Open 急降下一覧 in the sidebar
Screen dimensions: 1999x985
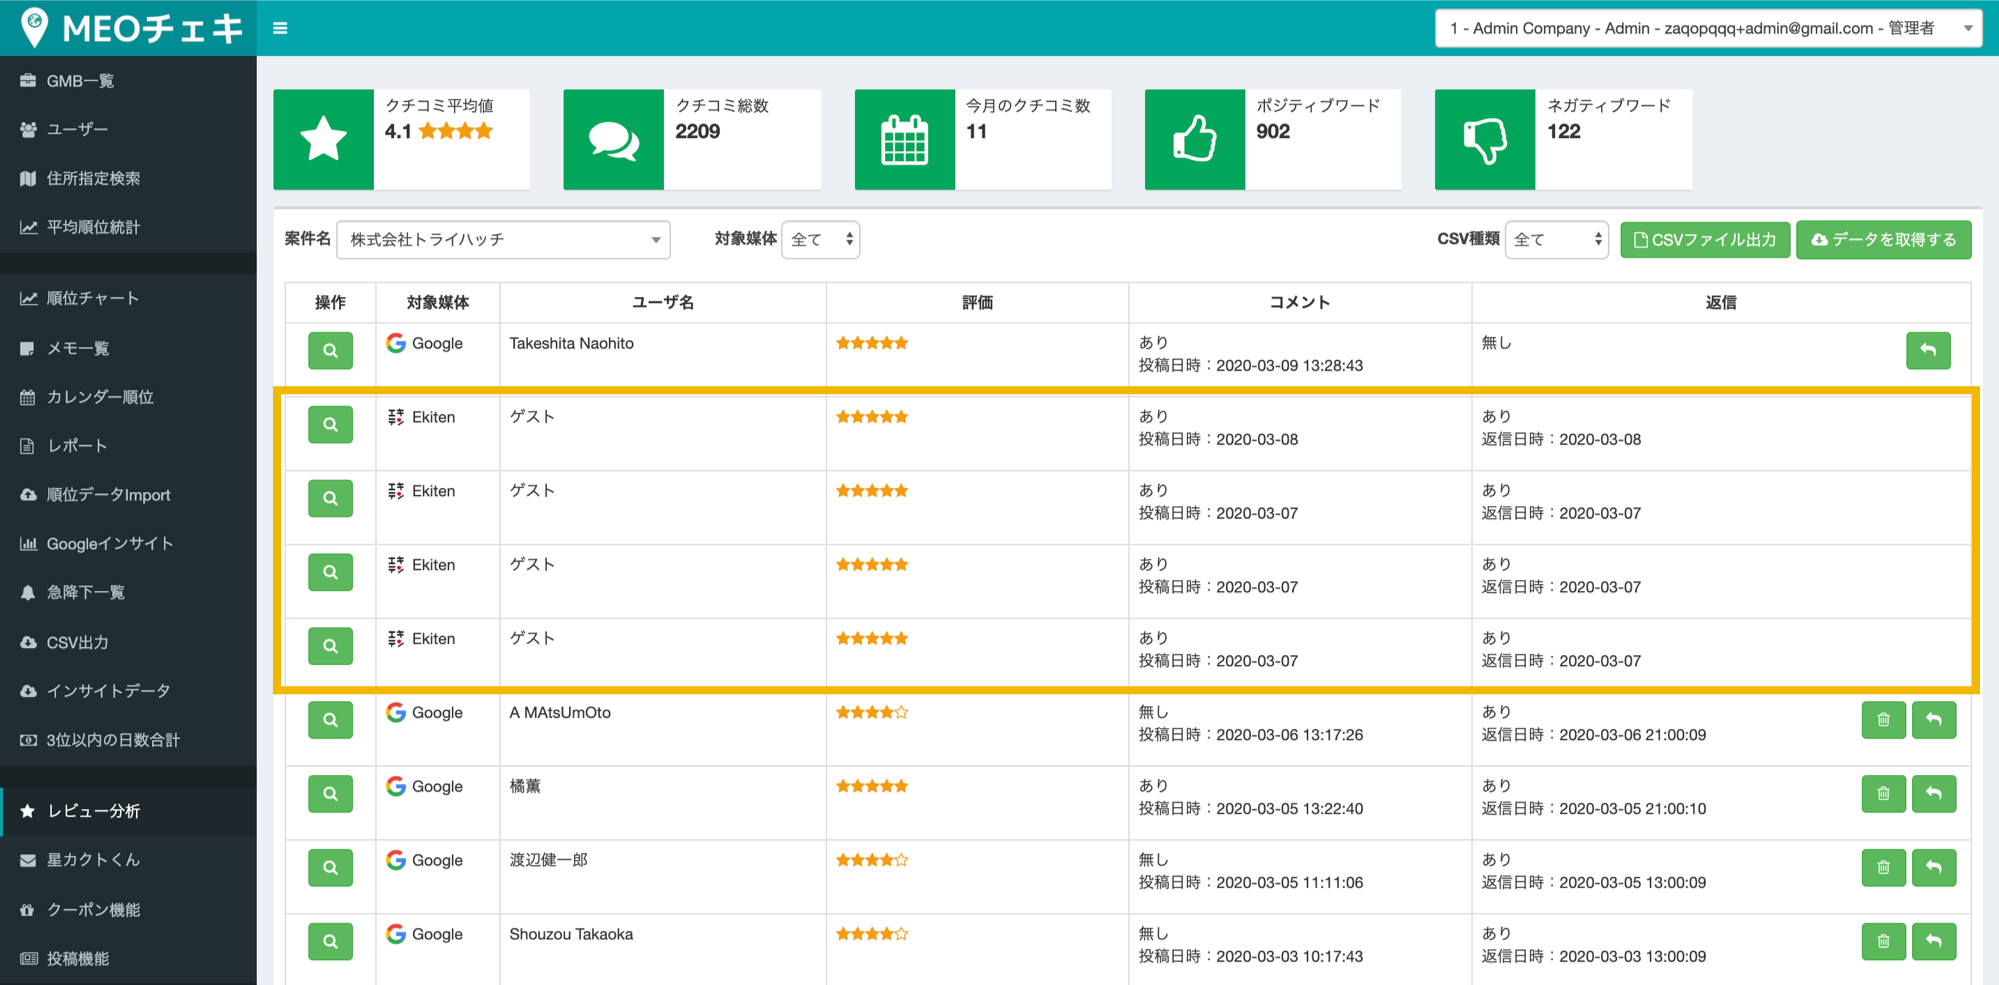128,592
